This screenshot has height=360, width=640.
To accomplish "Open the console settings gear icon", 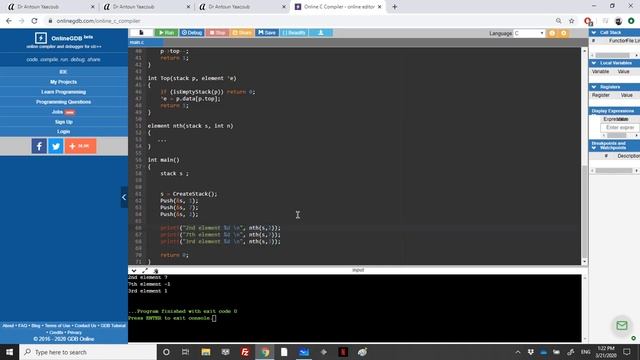I will pos(156,270).
